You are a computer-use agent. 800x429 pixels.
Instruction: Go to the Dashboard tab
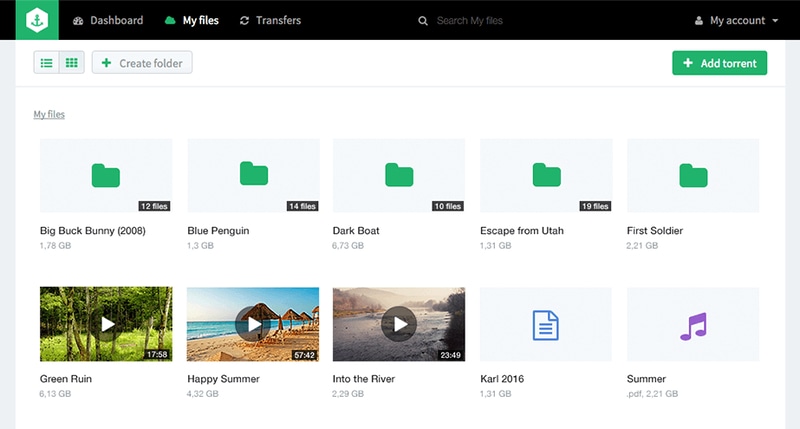click(108, 20)
